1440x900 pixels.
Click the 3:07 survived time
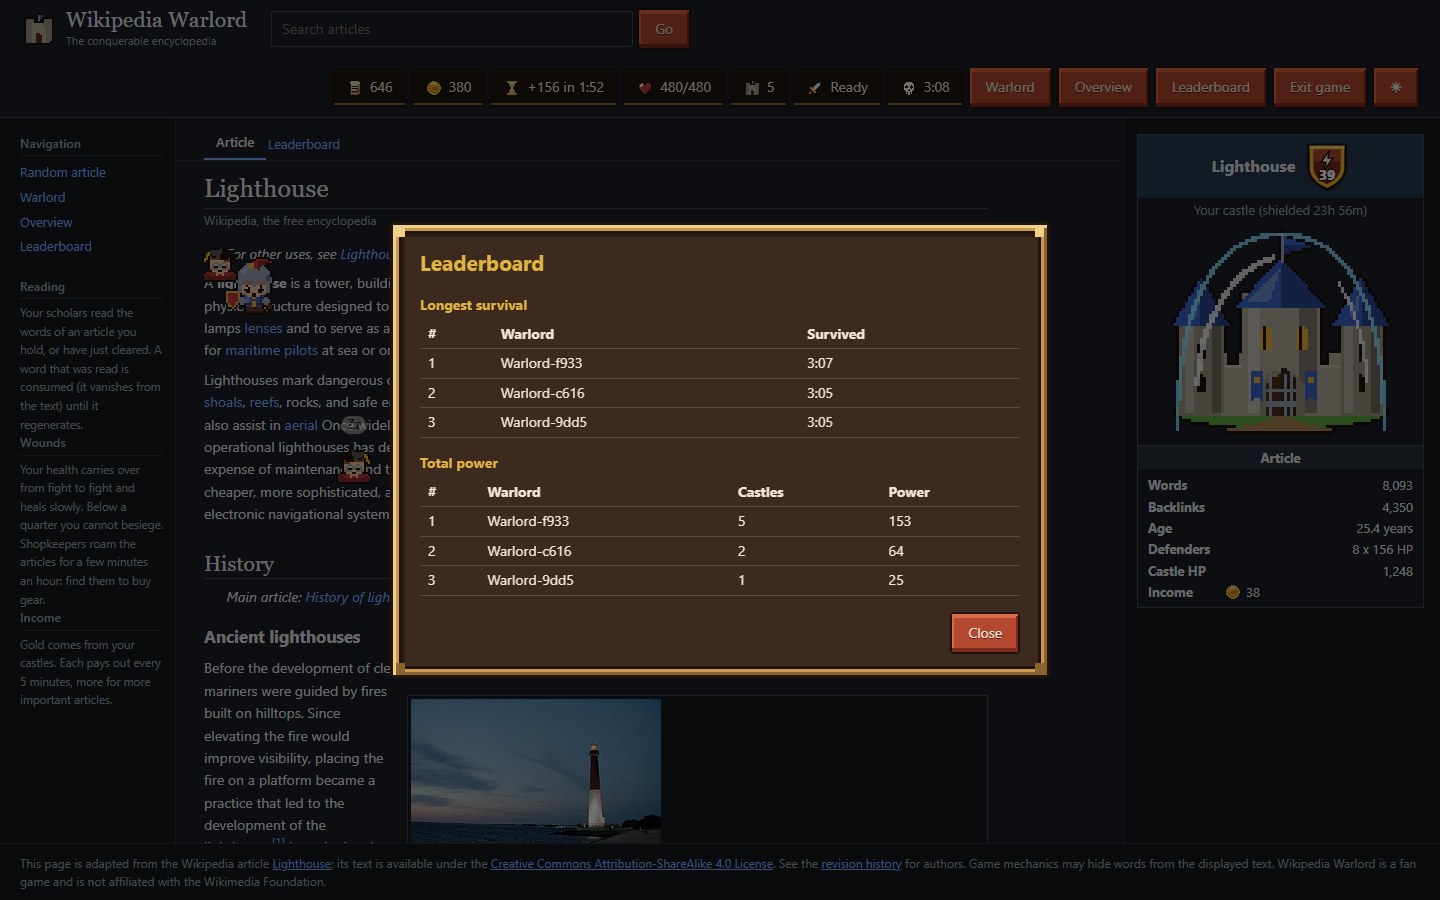click(x=820, y=363)
